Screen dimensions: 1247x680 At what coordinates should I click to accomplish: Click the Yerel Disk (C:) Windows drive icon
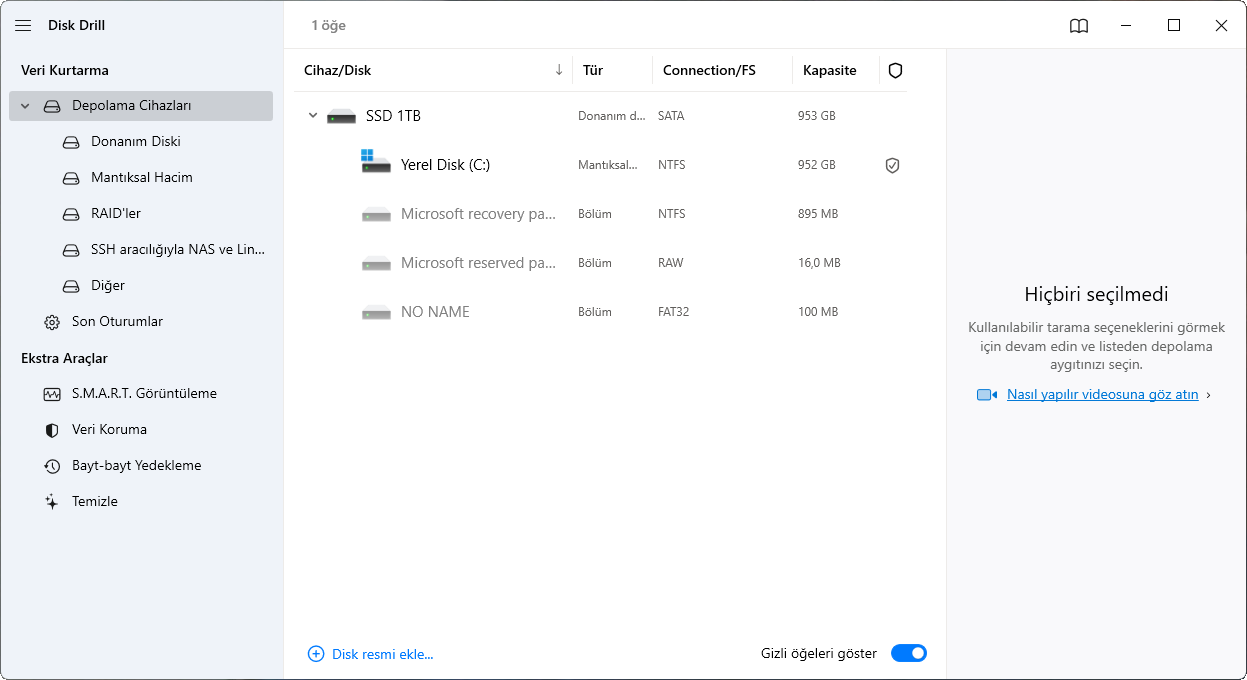(375, 162)
